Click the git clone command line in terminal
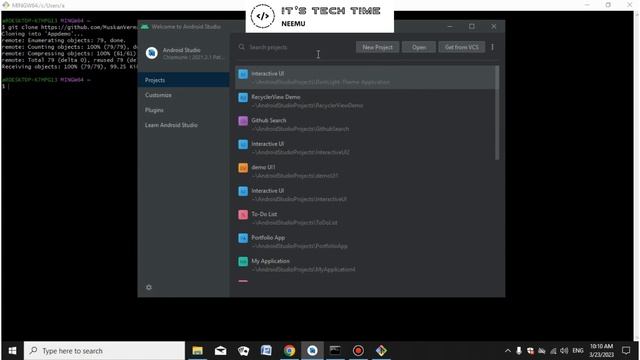Screen dimensions: 640x360 pyautogui.click(x=69, y=27)
